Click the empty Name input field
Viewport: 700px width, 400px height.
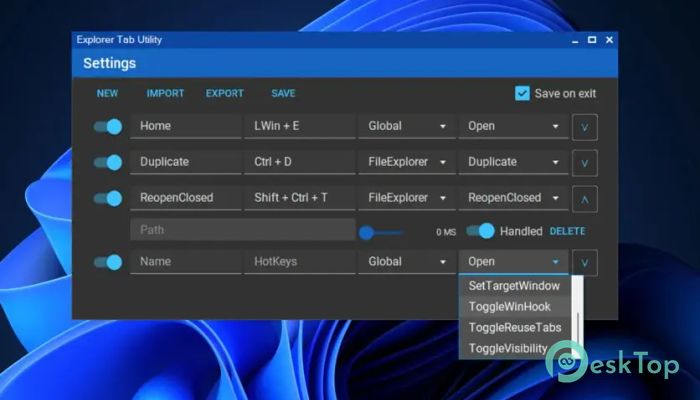[186, 262]
